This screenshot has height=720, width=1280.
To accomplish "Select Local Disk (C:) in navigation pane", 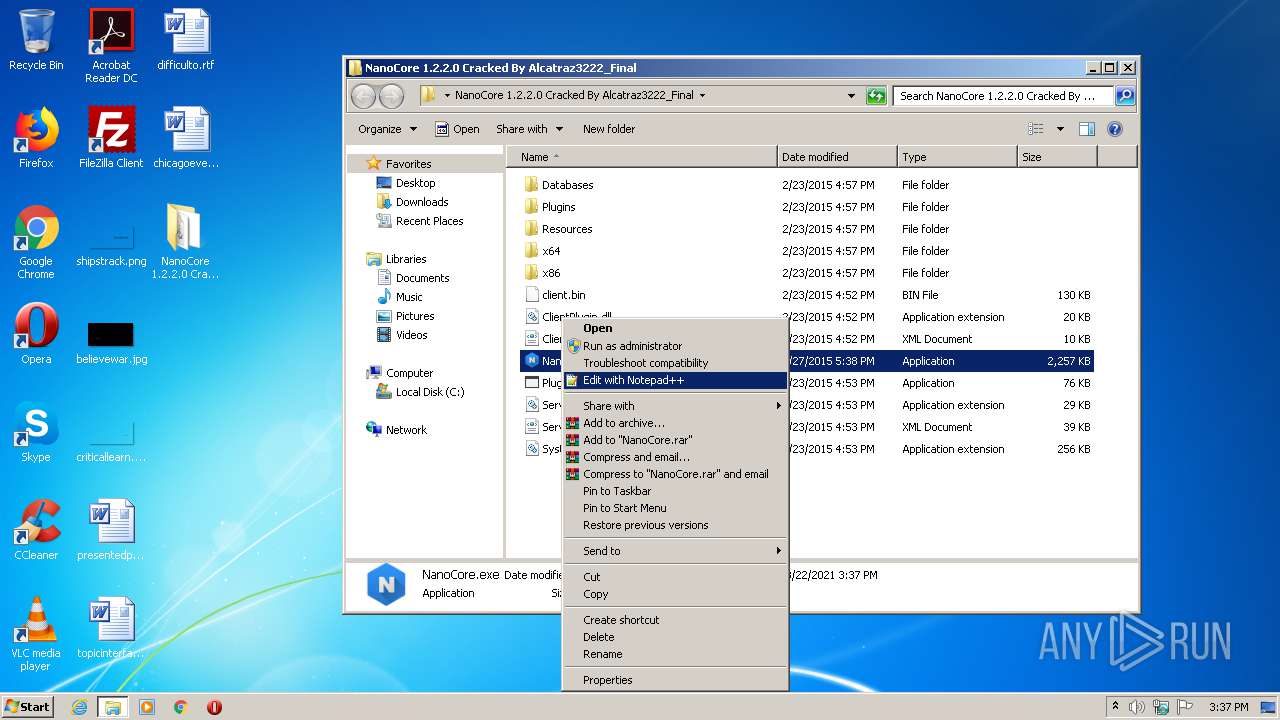I will click(x=420, y=392).
